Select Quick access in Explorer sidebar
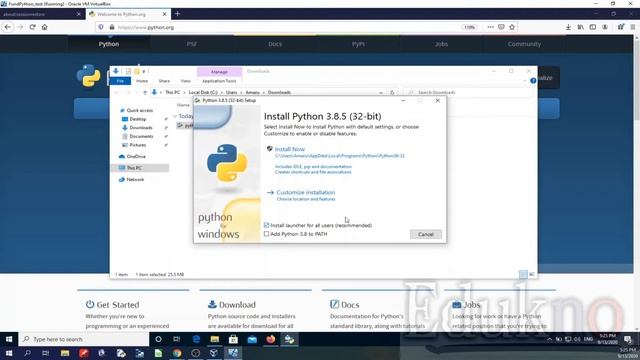This screenshot has height=360, width=640. pos(140,110)
